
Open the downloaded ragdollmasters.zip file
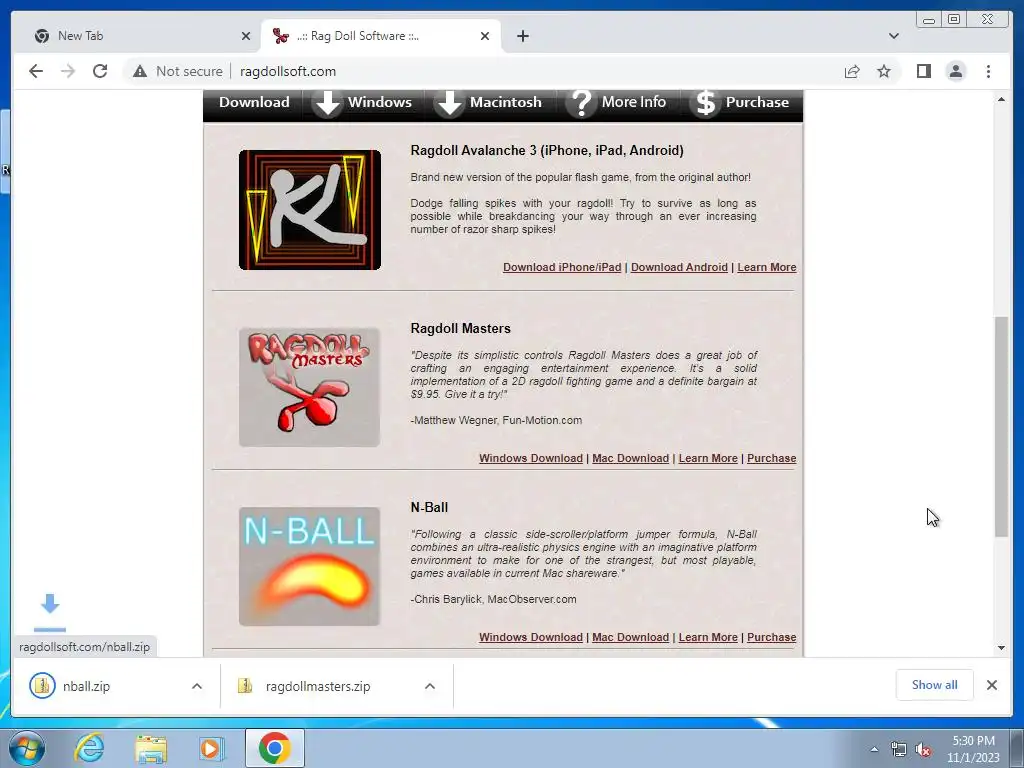[318, 686]
